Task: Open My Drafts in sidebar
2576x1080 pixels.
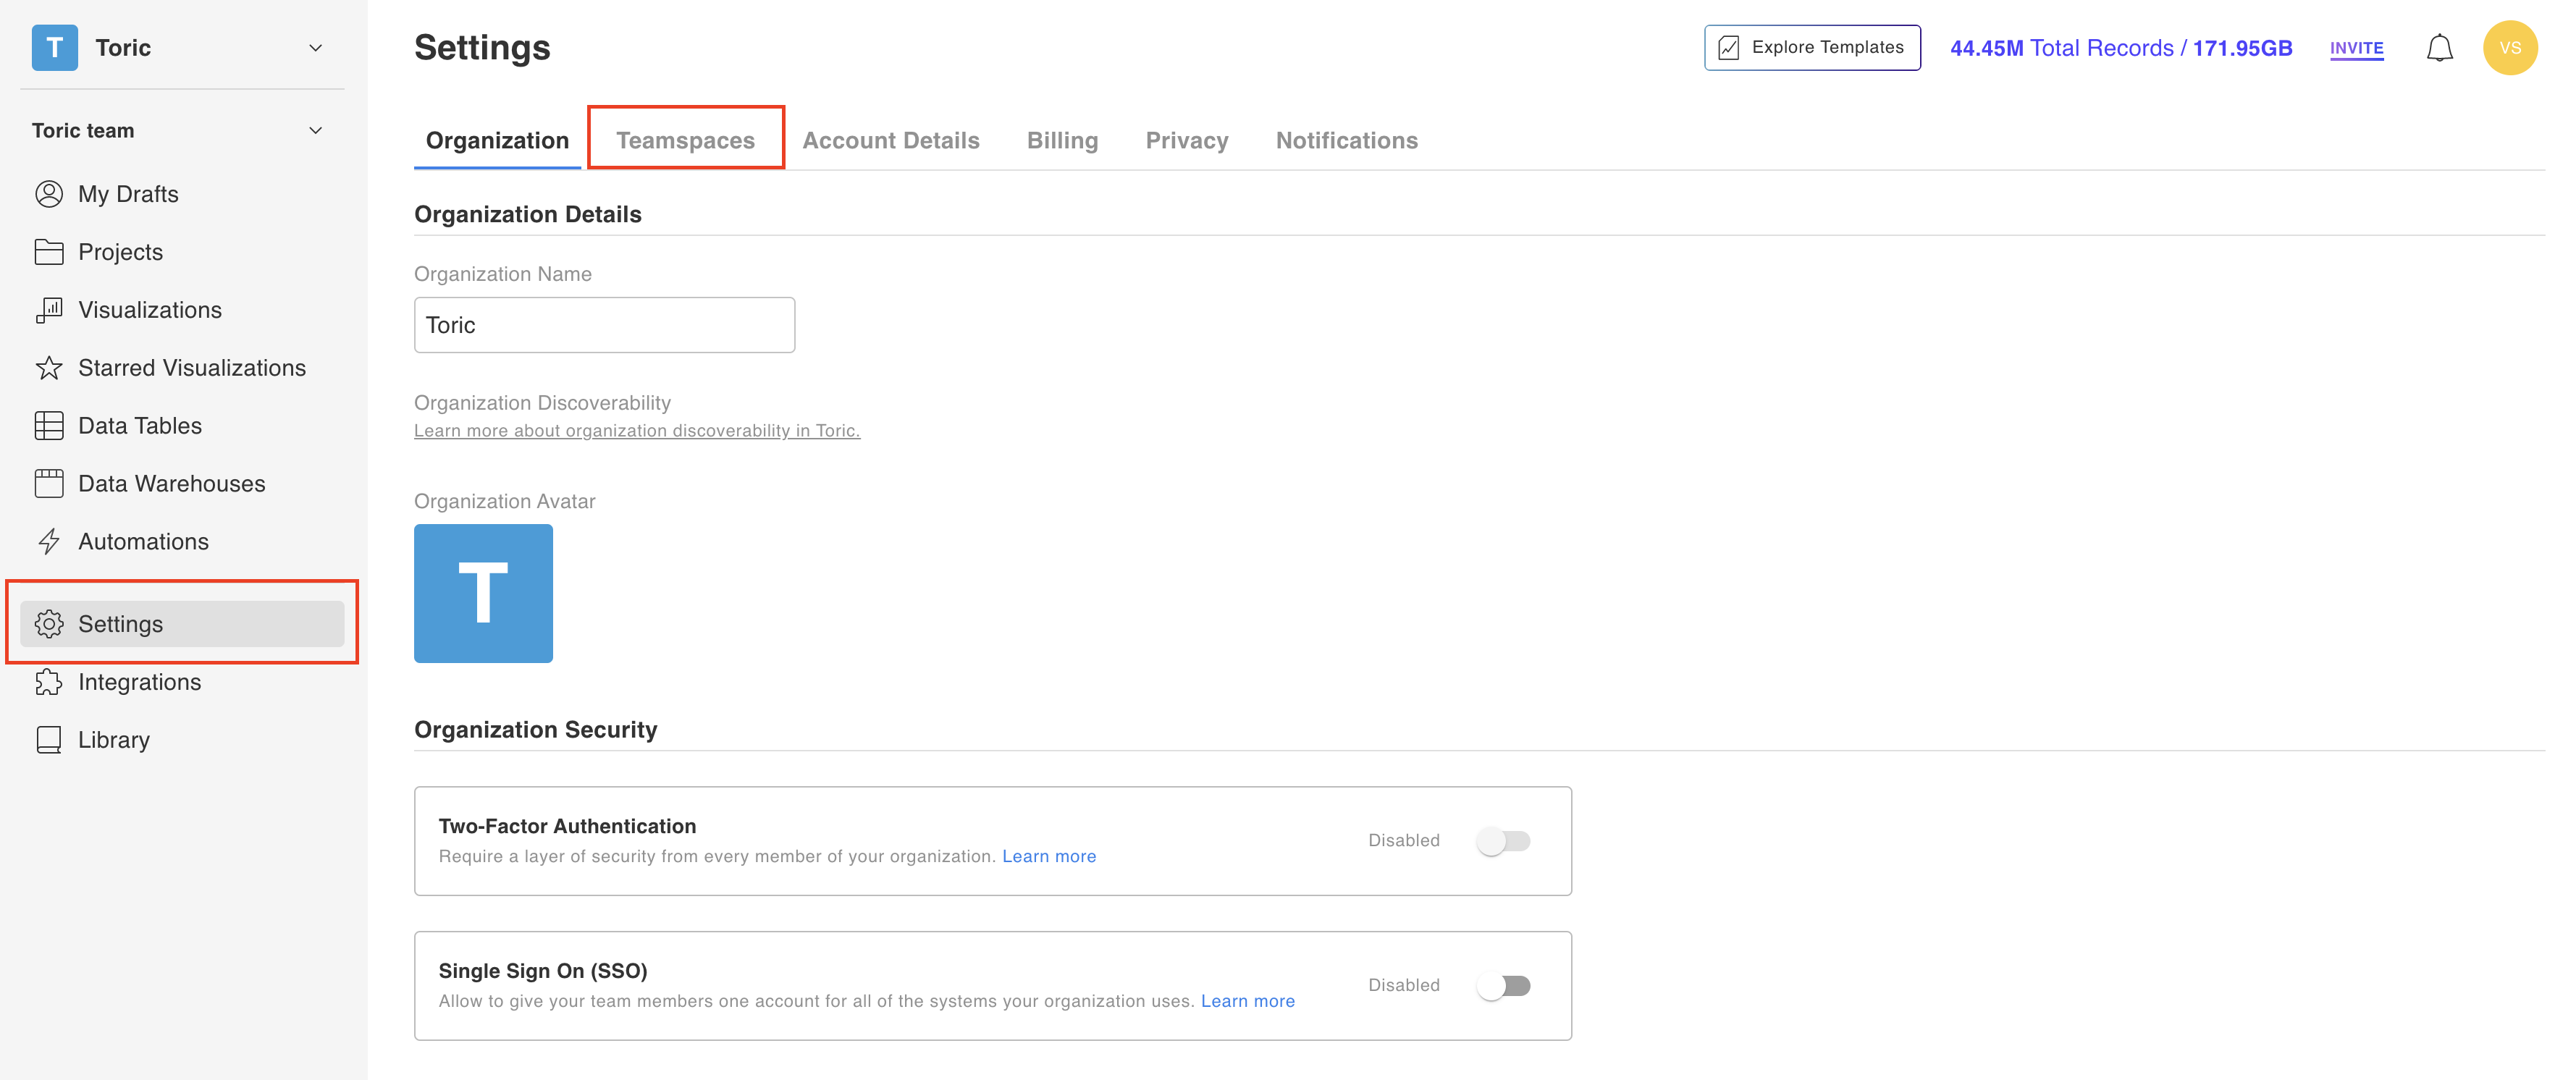Action: [x=128, y=194]
